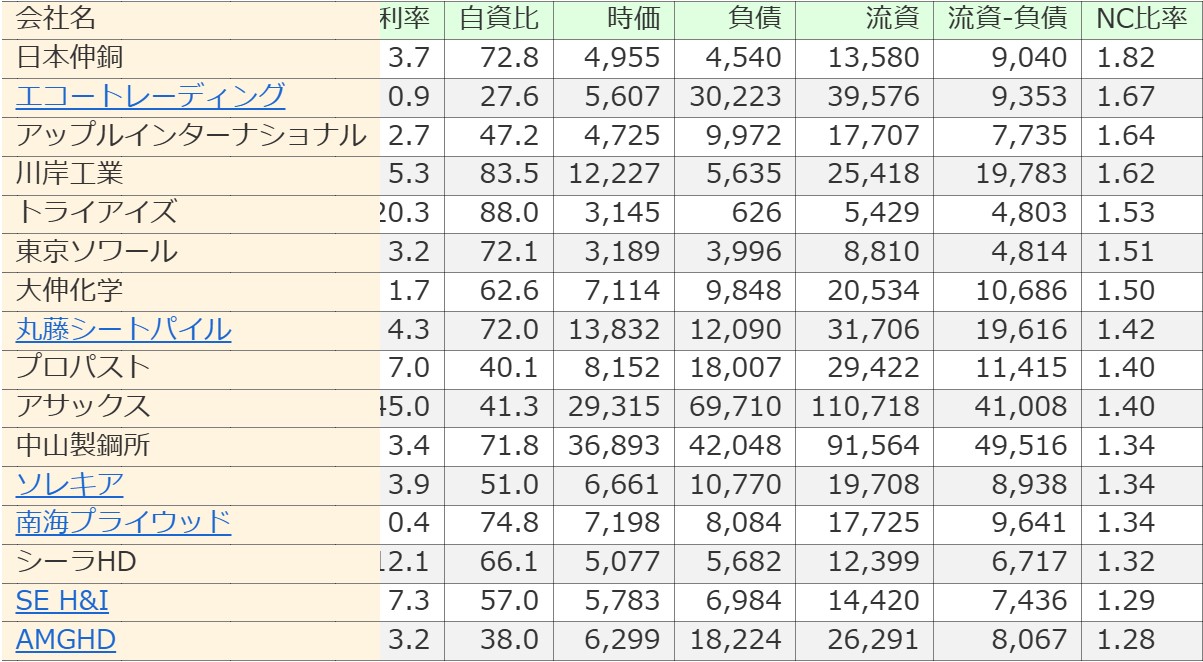The image size is (1203, 662).
Task: Select 中山製鋼所 market cap value 36,893
Action: pyautogui.click(x=614, y=445)
